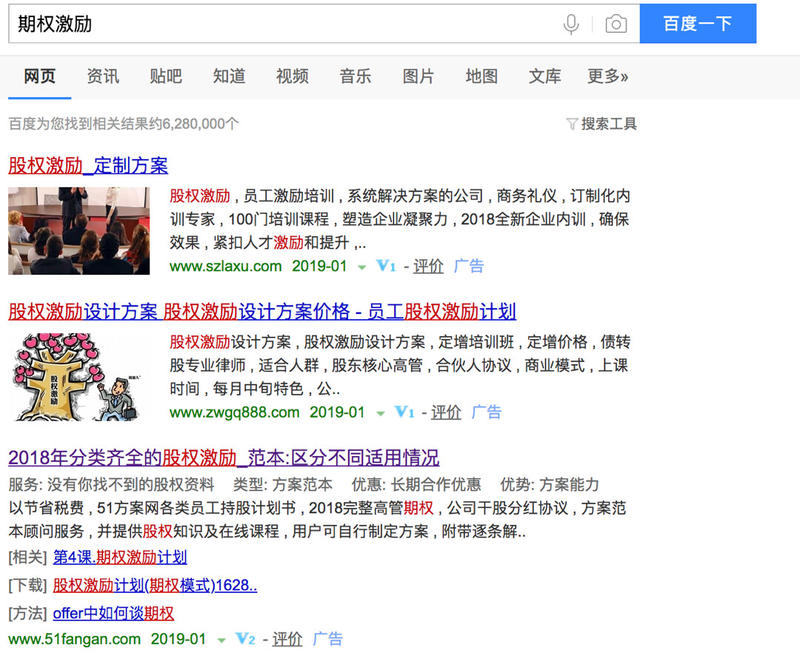Open the 股权激励计划(期权模式) download link
This screenshot has width=800, height=656.
(155, 584)
